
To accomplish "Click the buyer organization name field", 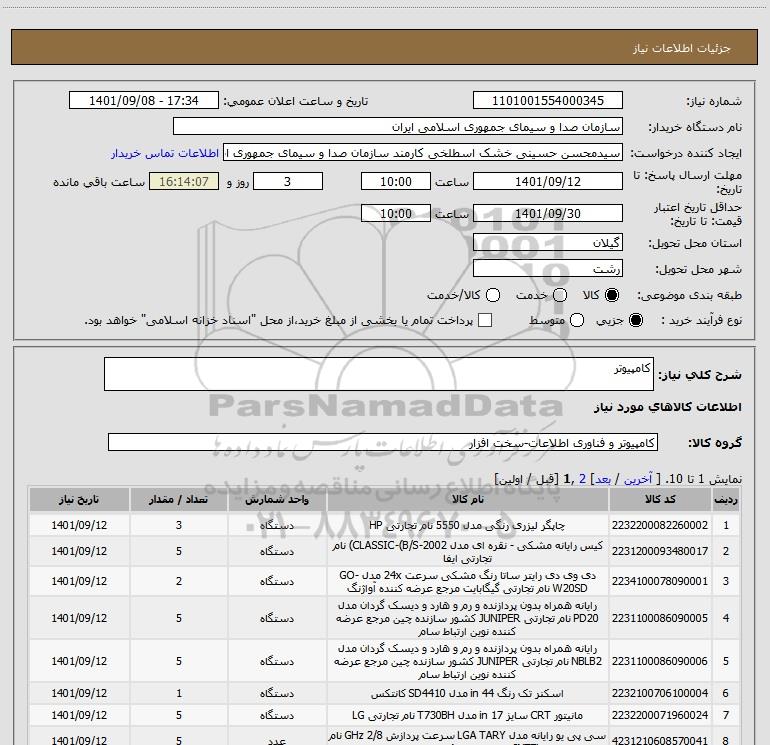I will (x=398, y=127).
